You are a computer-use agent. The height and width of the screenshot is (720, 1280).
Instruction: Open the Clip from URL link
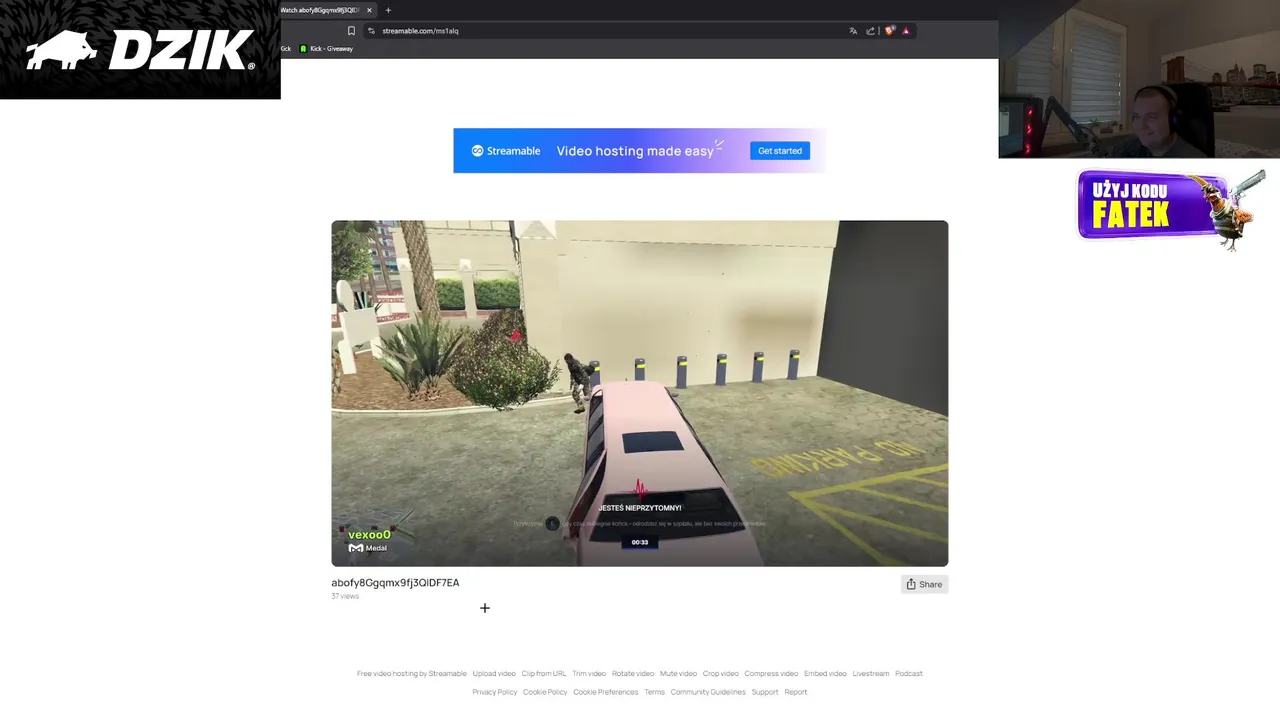click(x=544, y=674)
